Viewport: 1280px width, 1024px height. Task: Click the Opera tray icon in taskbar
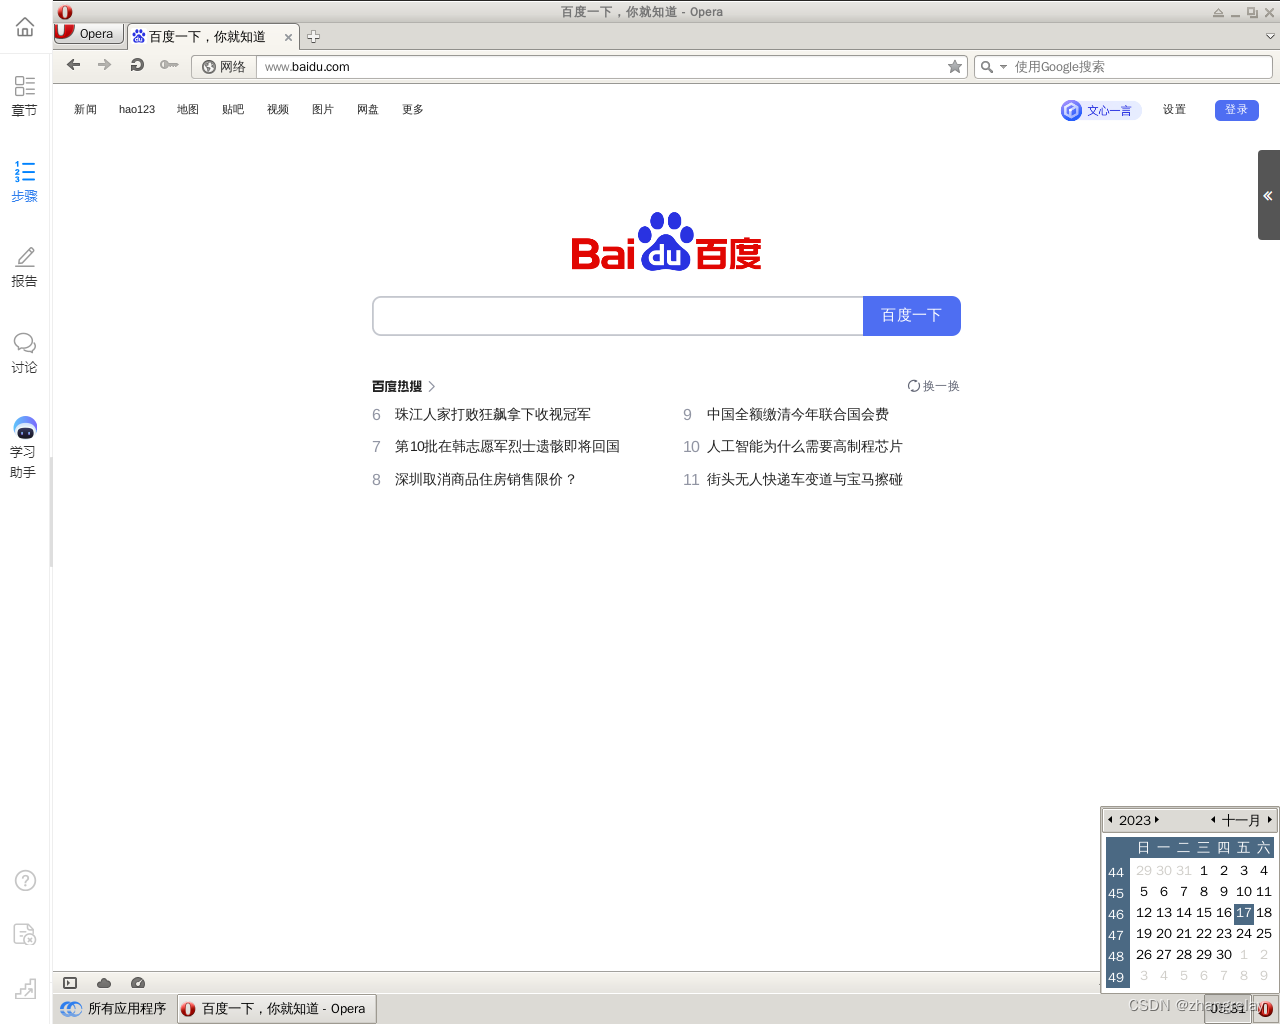coord(1265,1009)
